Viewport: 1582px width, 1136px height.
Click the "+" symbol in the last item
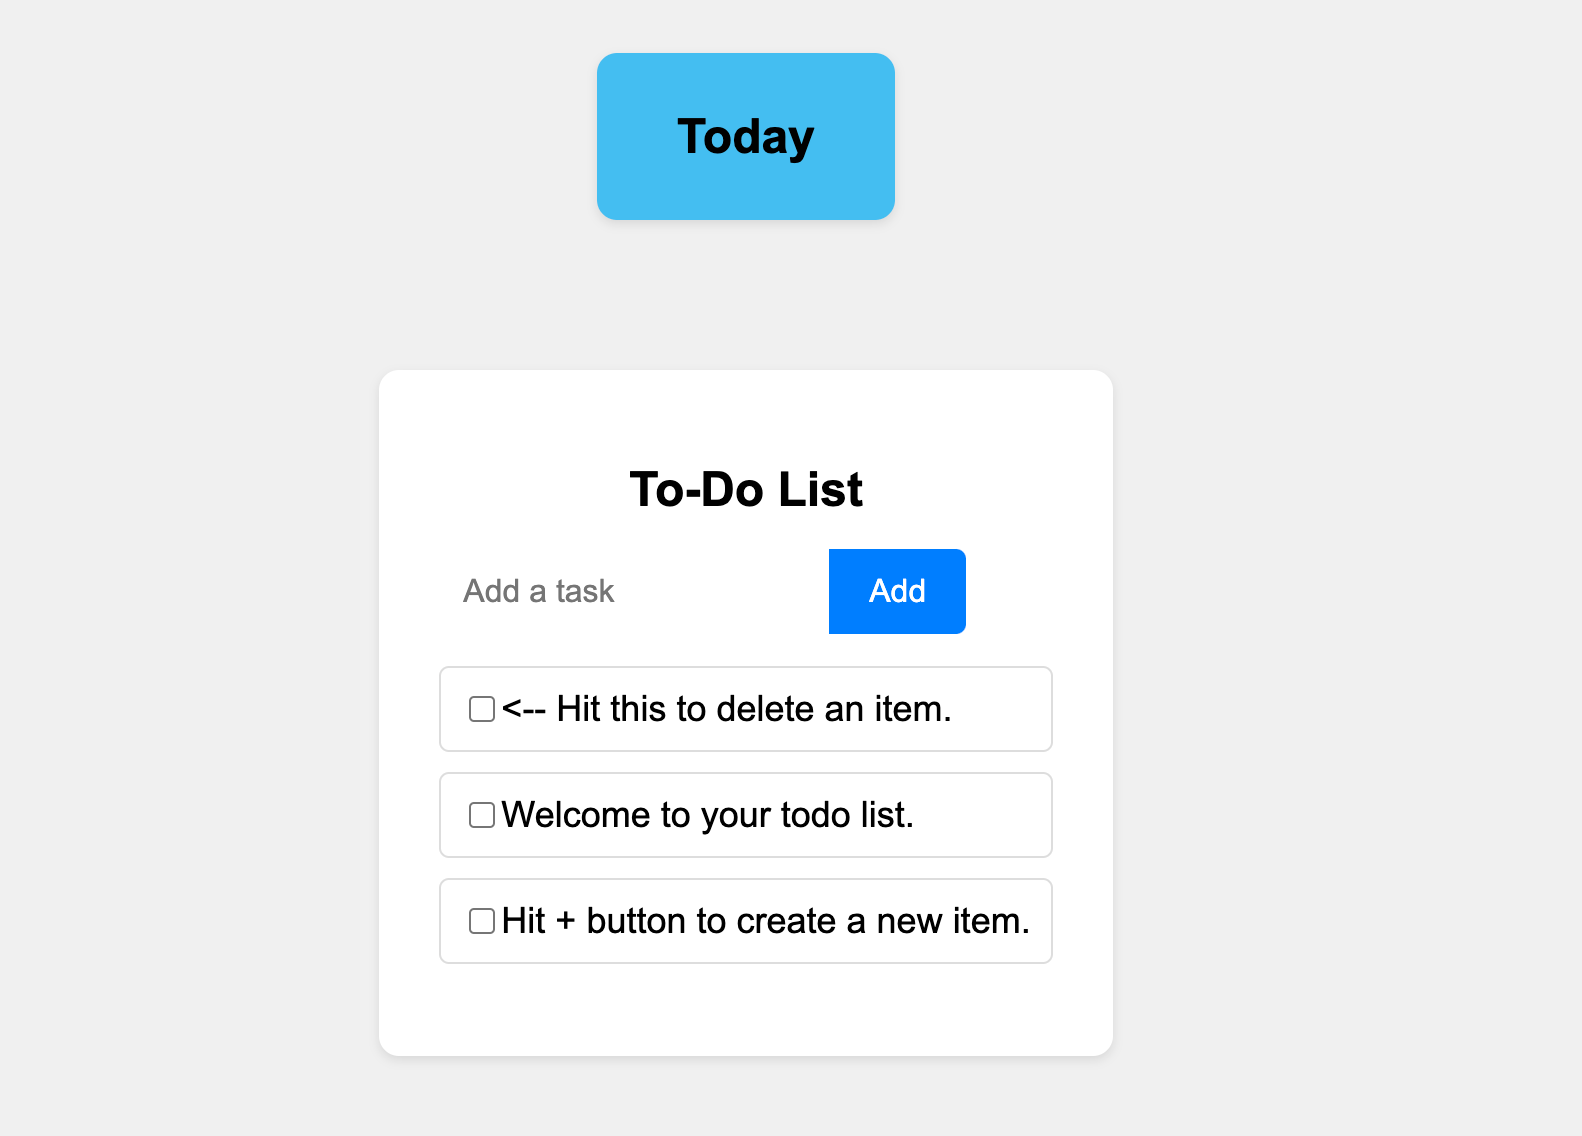click(566, 921)
